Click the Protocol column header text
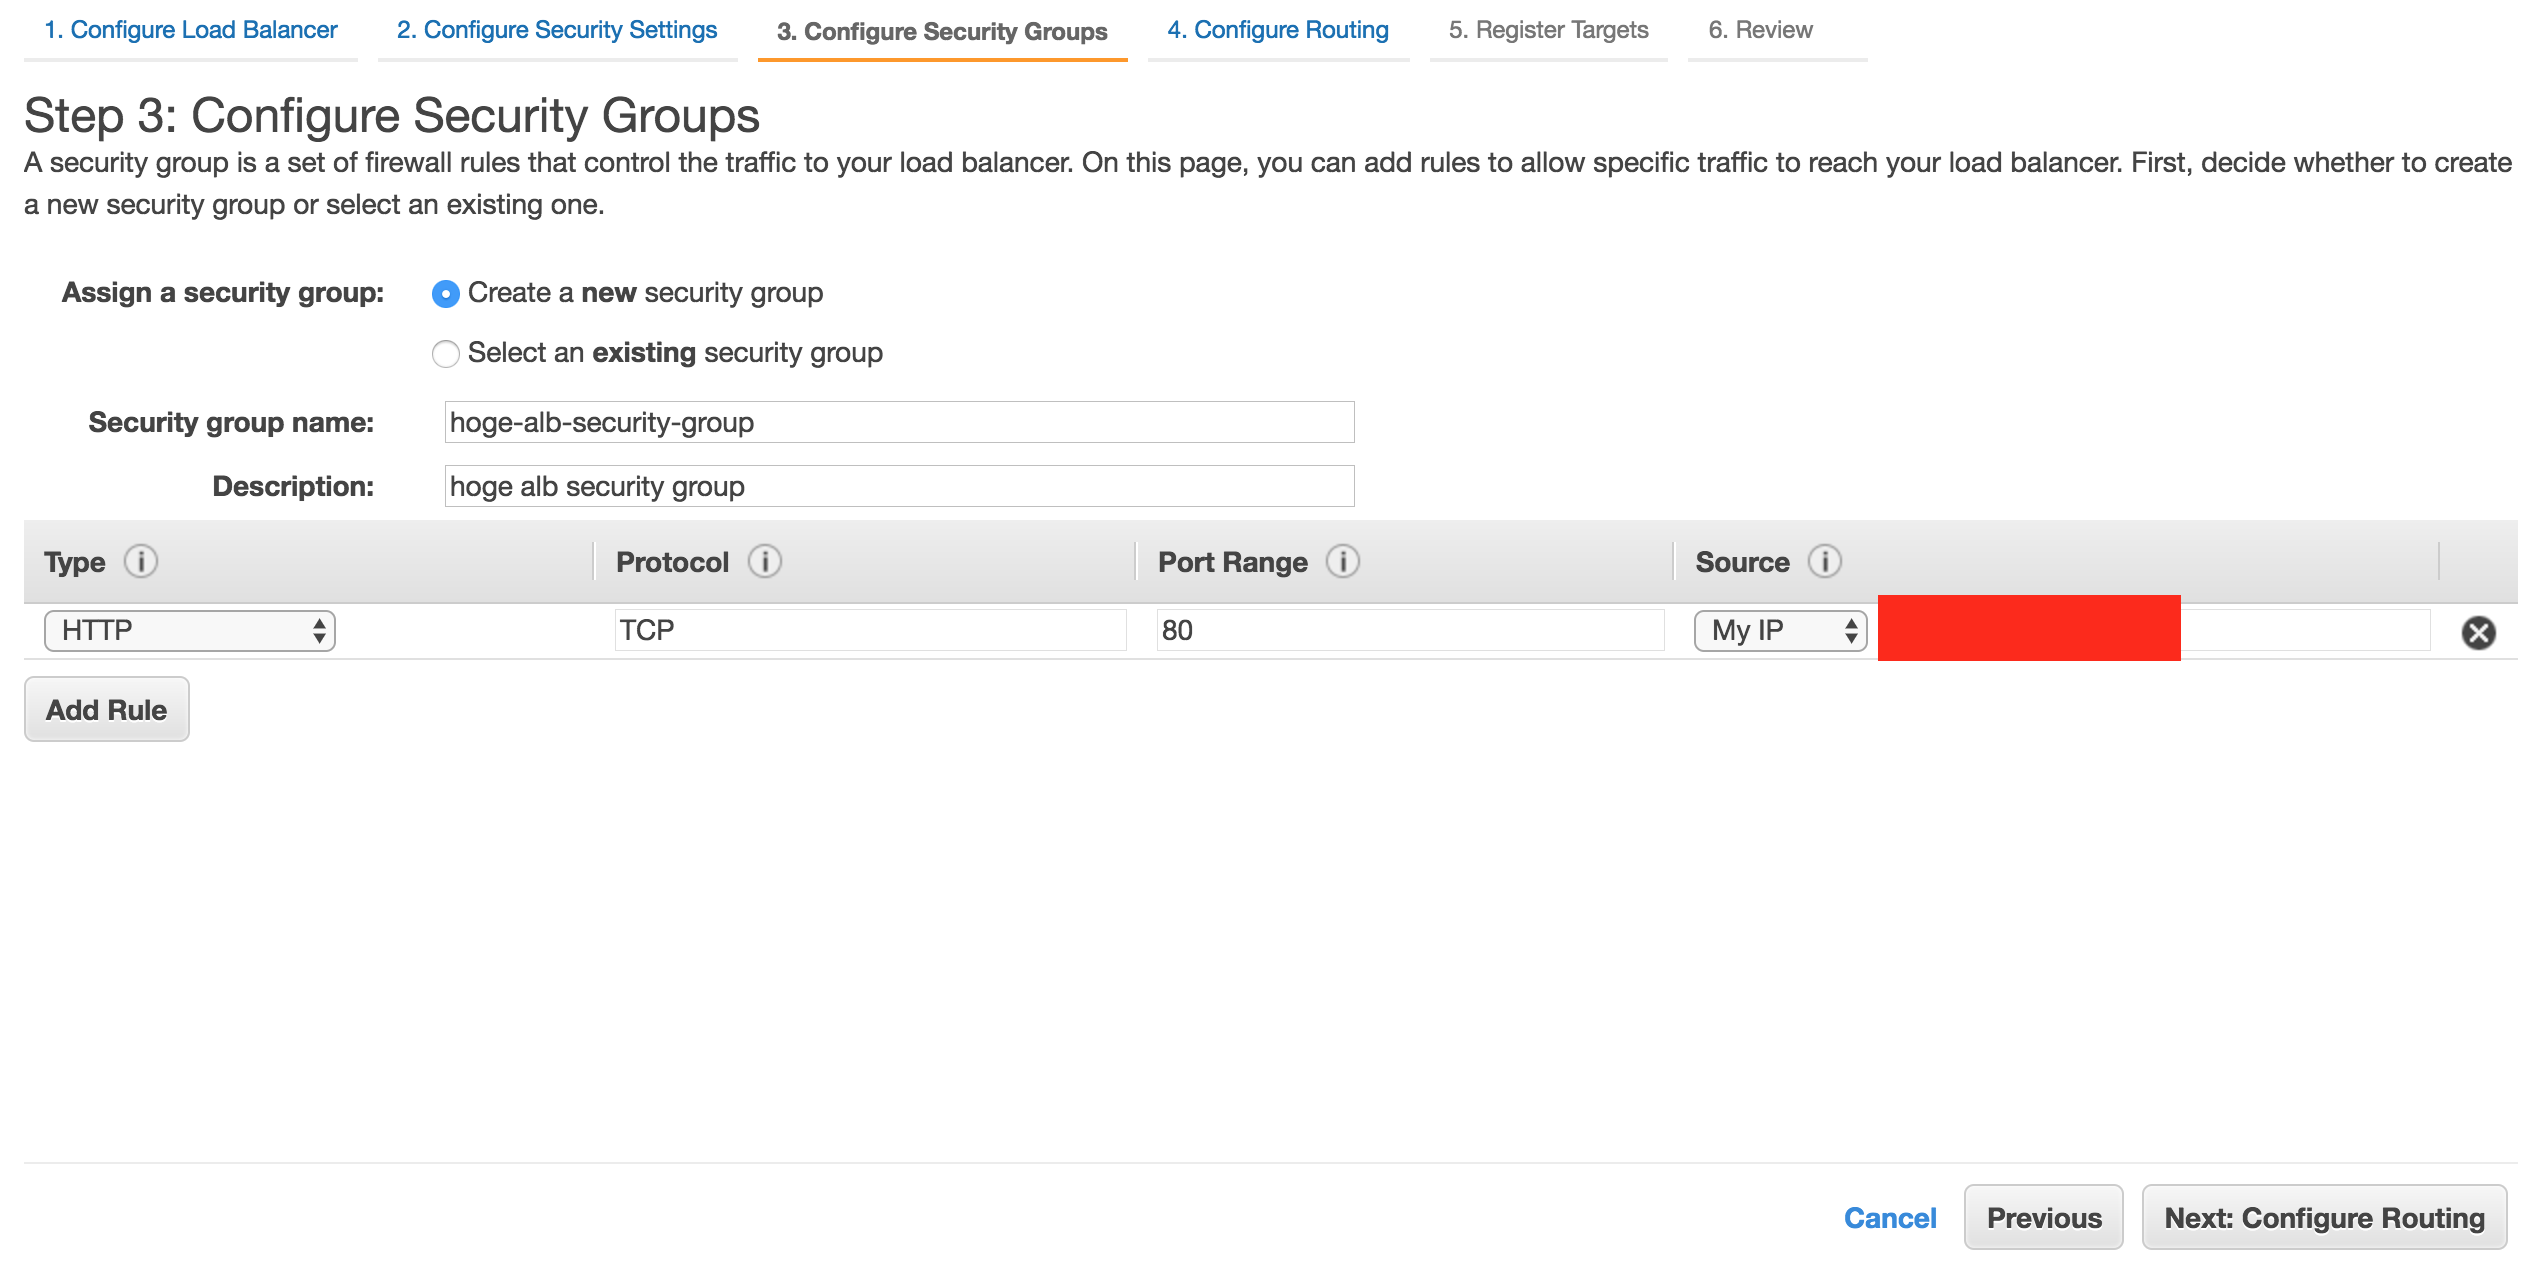The image size is (2522, 1268). point(672,563)
